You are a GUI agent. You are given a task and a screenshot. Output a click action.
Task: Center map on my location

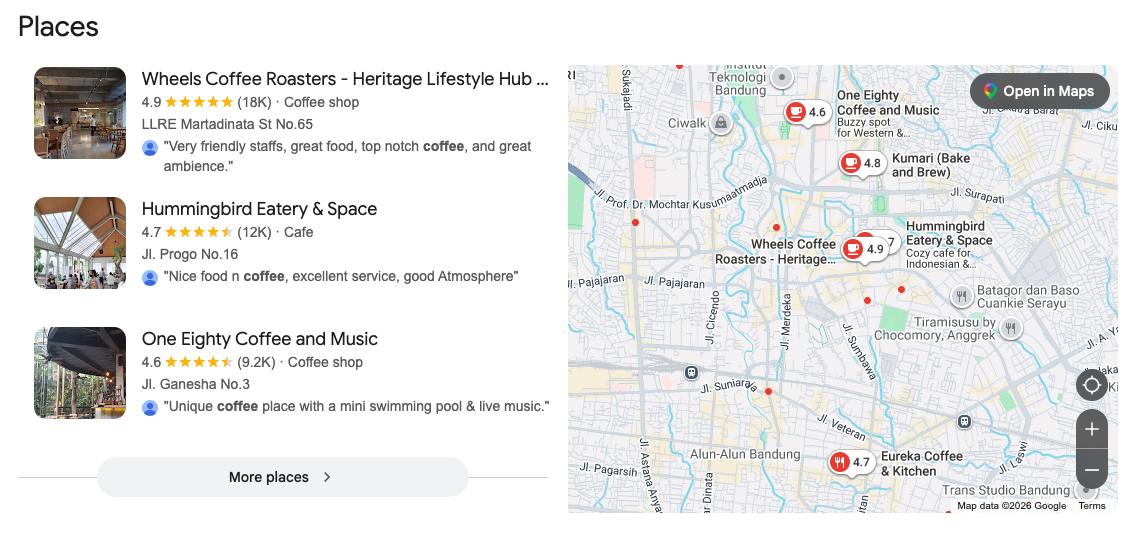coord(1092,385)
